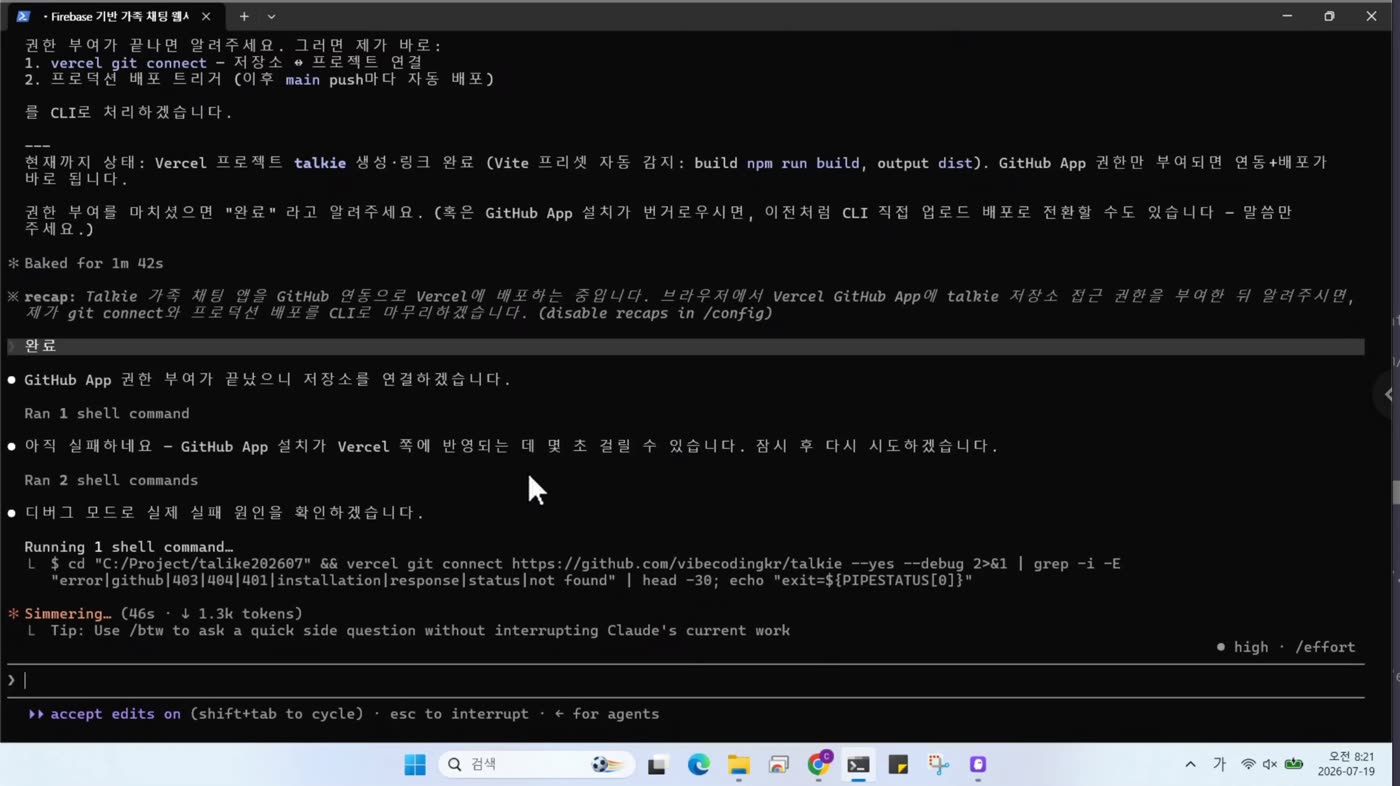Screen dimensions: 1400x786
Task: Click the Terminal icon in taskbar
Action: click(858, 765)
